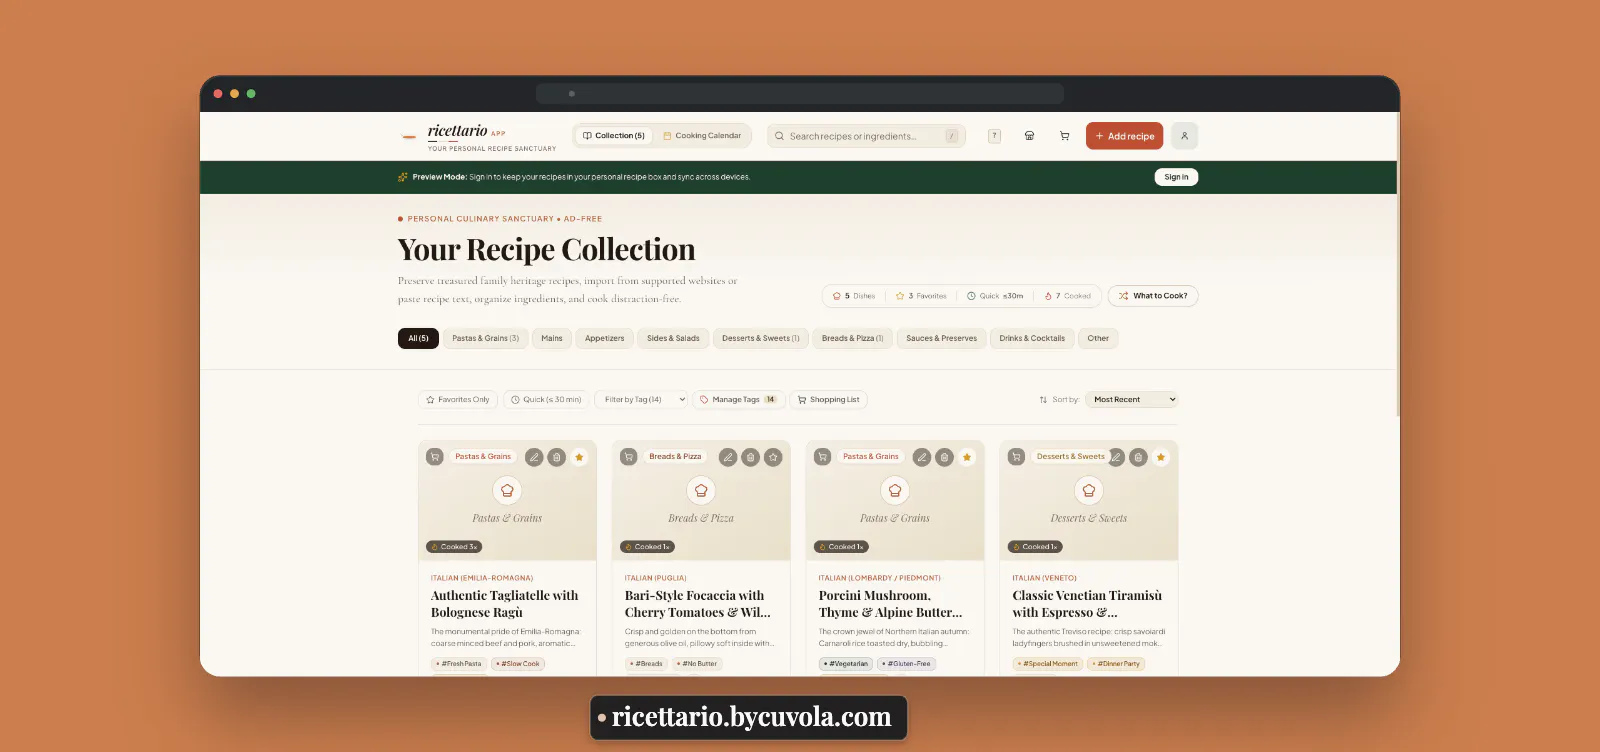The width and height of the screenshot is (1600, 752).
Task: Select the Sauces & Preserves category
Action: 941,339
